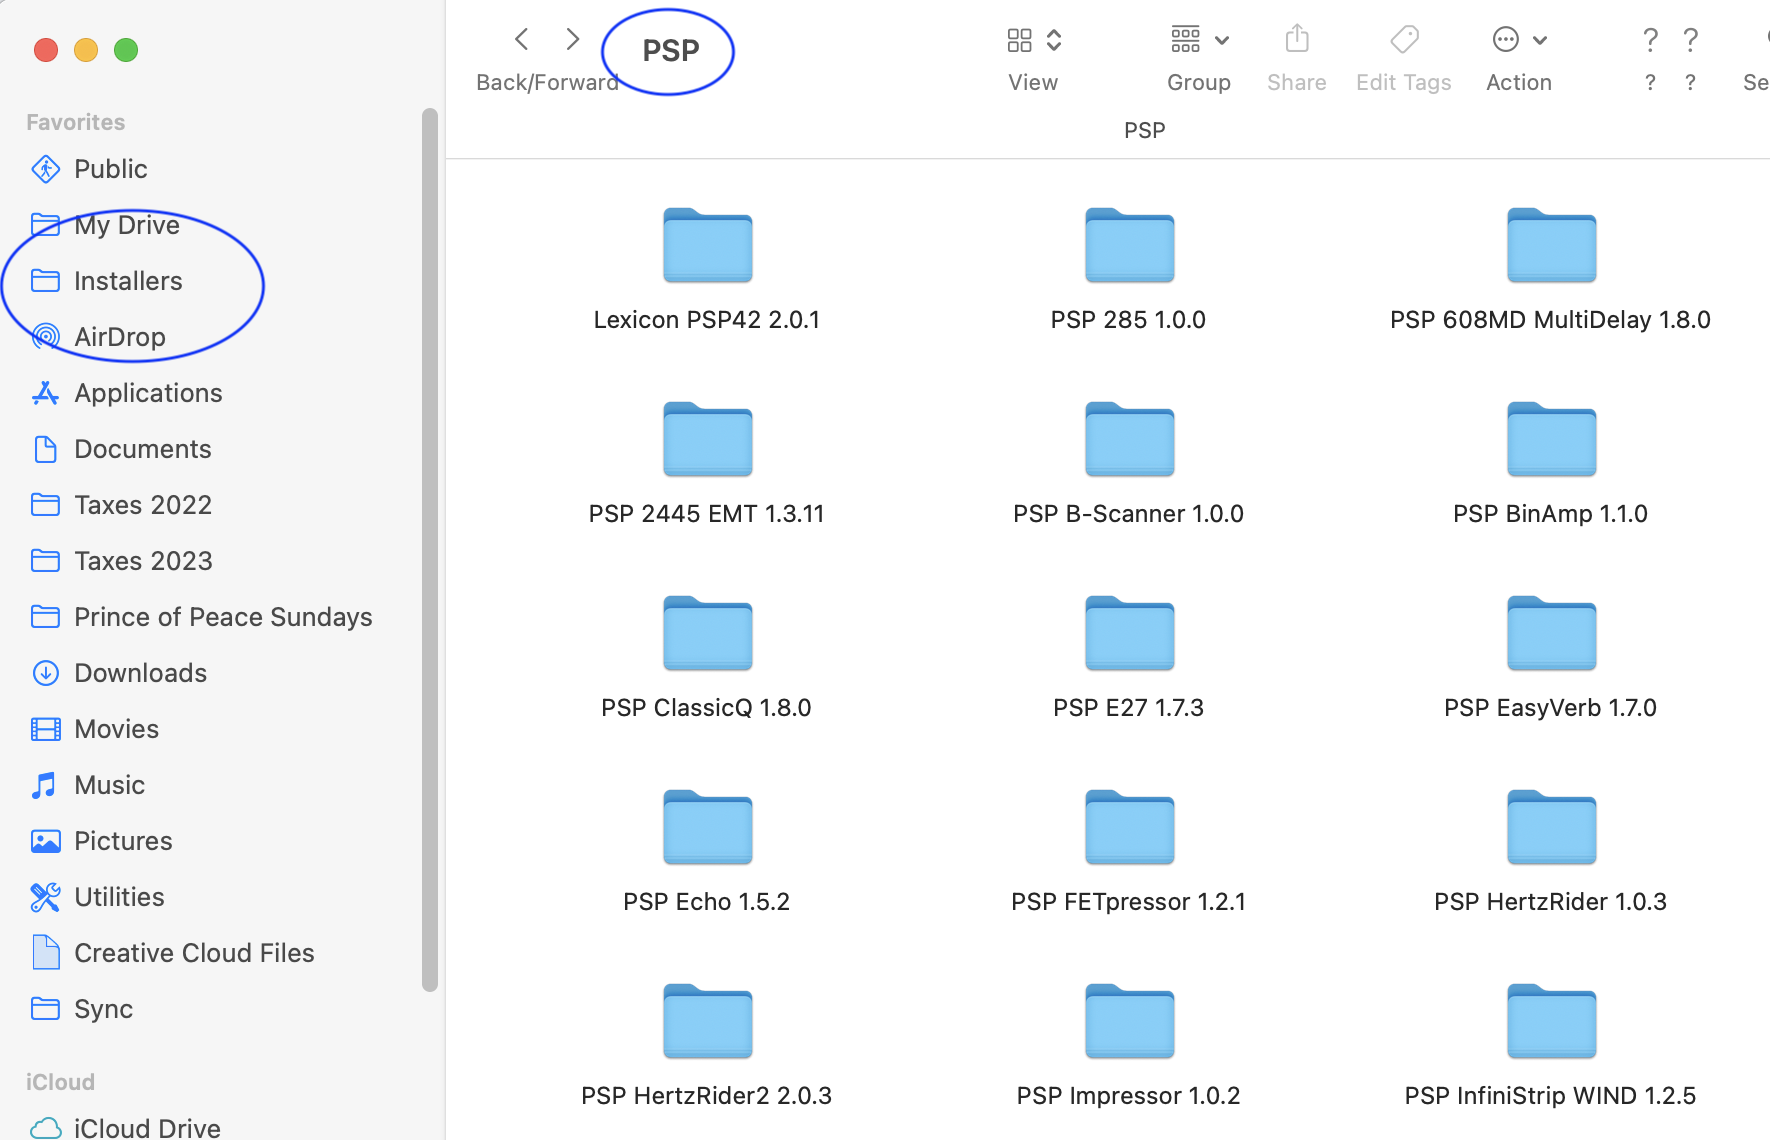
Task: Select Taxes 2022 sidebar folder
Action: pos(143,505)
